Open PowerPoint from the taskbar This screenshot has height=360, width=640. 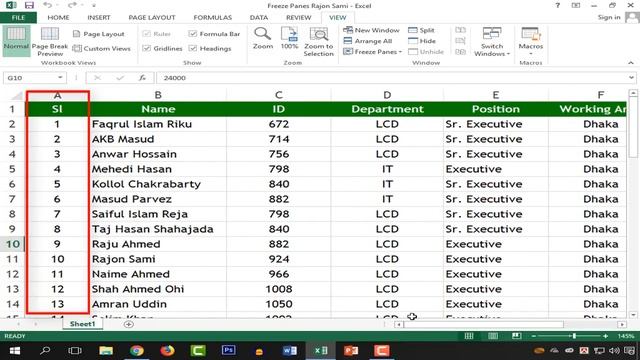[x=351, y=350]
